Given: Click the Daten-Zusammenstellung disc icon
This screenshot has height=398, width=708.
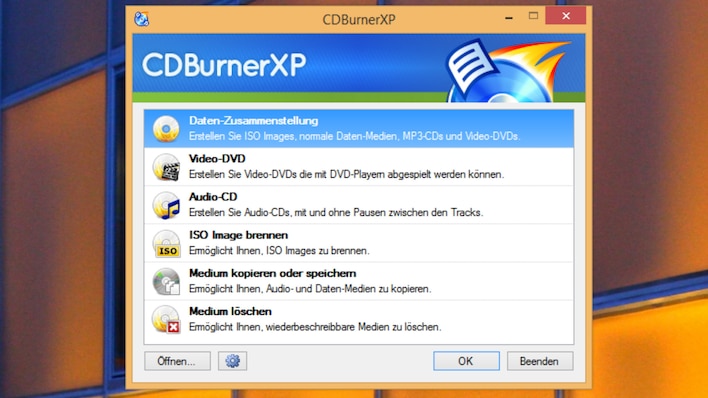Looking at the screenshot, I should [166, 129].
